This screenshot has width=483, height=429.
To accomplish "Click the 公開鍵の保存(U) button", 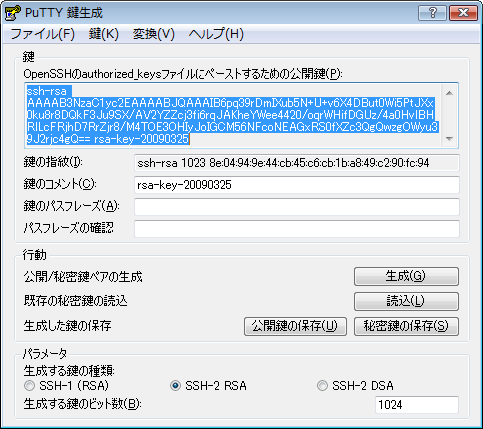I will (x=295, y=326).
